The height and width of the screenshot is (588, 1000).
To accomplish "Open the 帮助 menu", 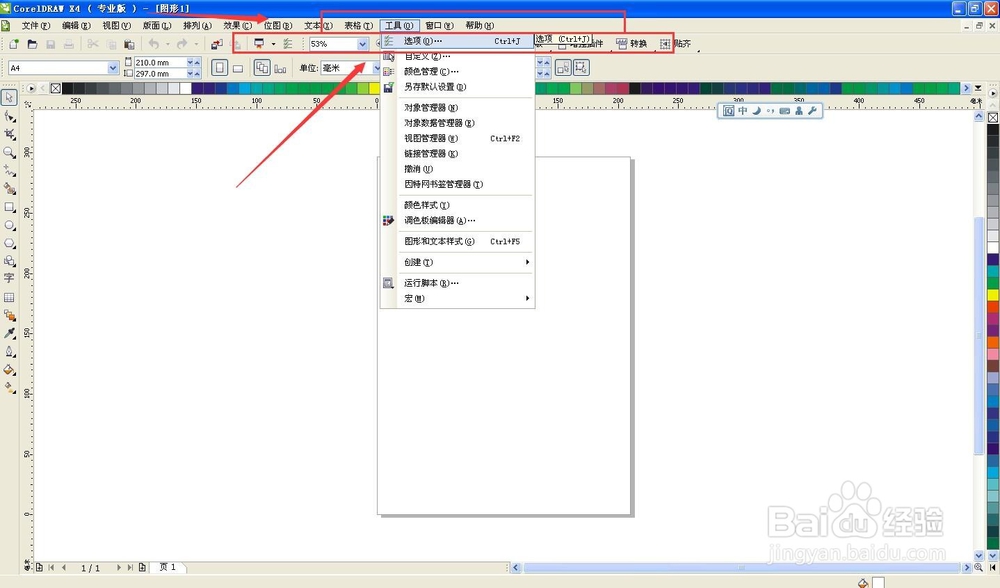I will coord(480,26).
